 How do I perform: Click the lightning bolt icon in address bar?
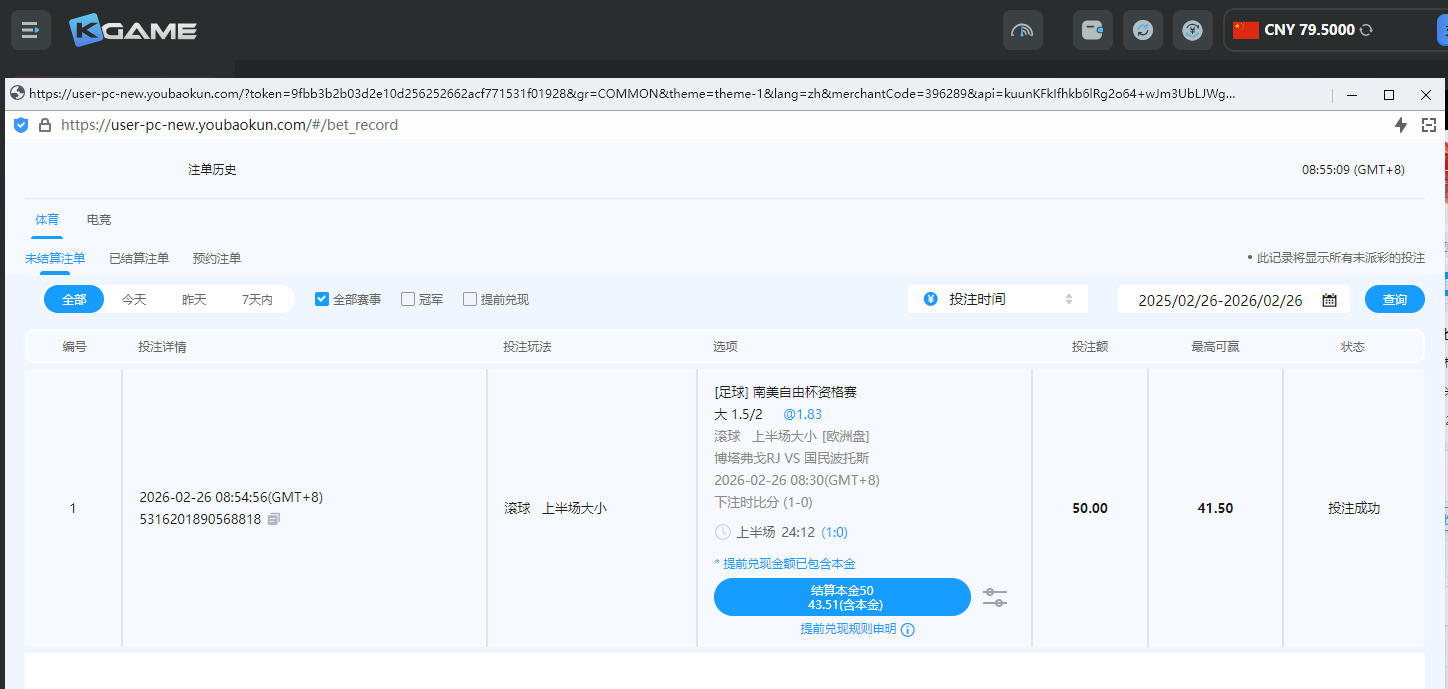(1400, 125)
